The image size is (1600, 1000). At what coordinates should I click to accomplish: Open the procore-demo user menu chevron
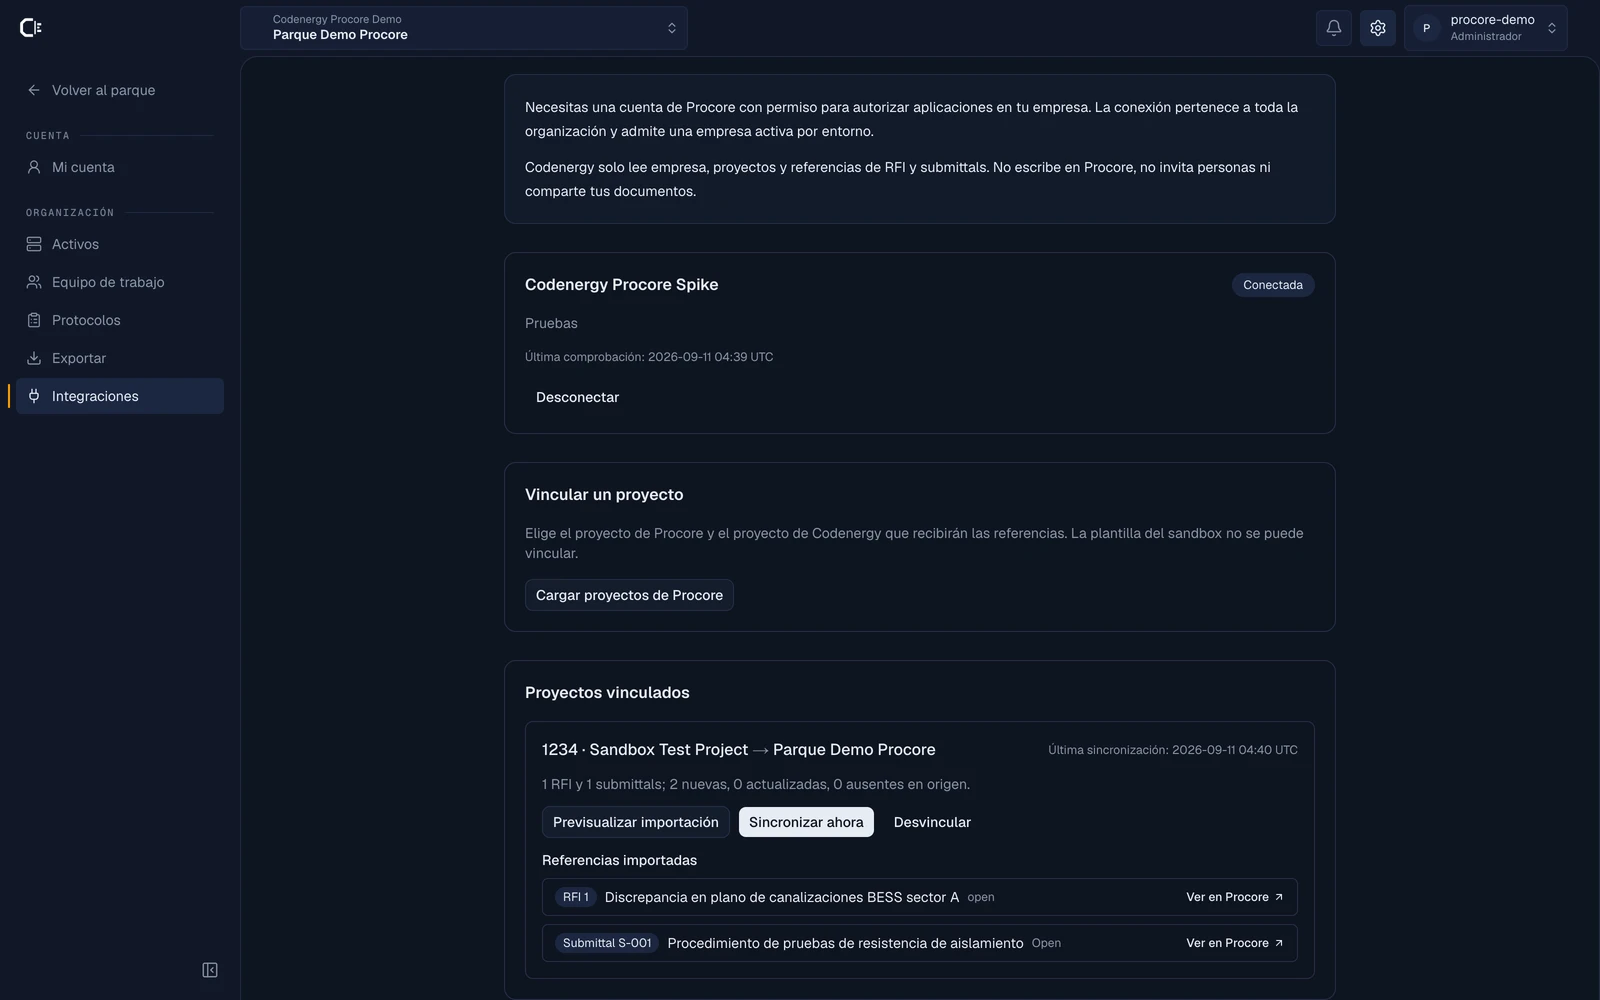coord(1552,28)
